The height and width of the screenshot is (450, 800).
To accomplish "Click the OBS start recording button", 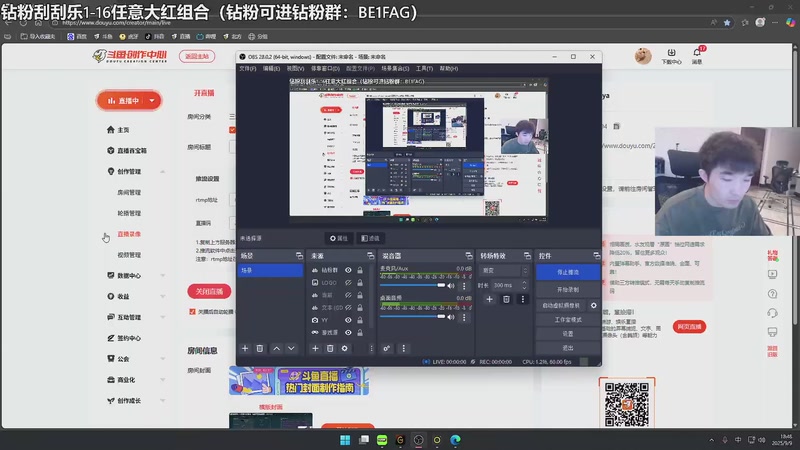I will pyautogui.click(x=568, y=289).
